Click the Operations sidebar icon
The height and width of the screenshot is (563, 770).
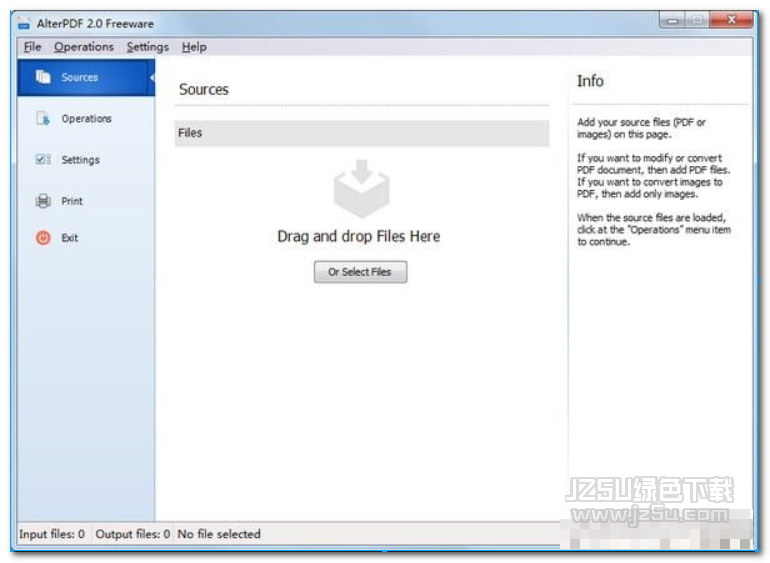(x=43, y=118)
